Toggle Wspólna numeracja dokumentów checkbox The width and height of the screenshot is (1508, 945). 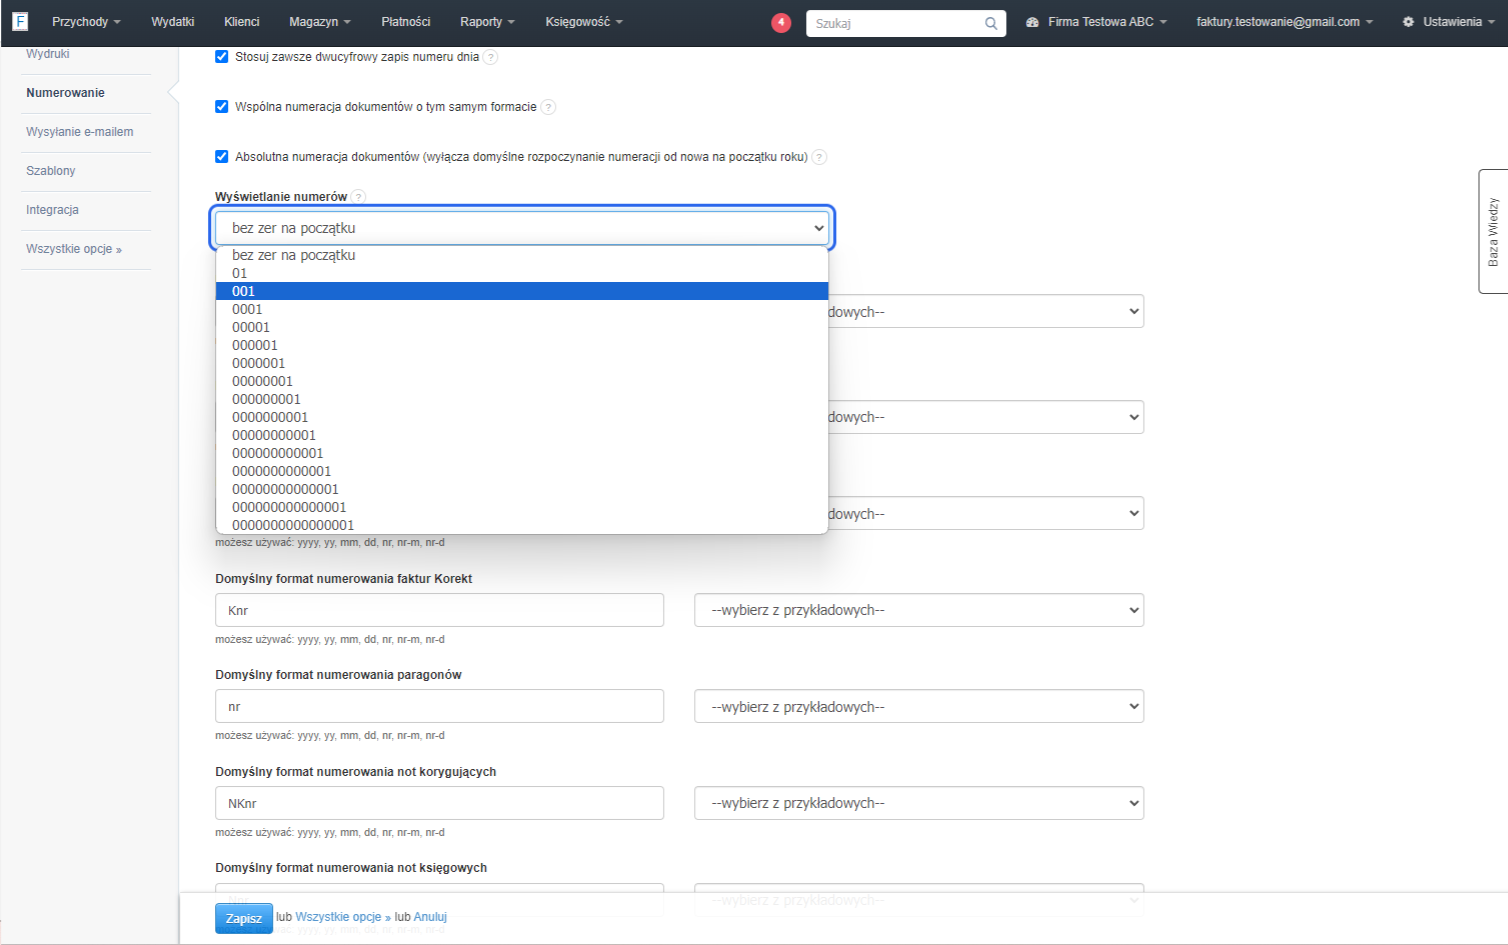point(222,106)
